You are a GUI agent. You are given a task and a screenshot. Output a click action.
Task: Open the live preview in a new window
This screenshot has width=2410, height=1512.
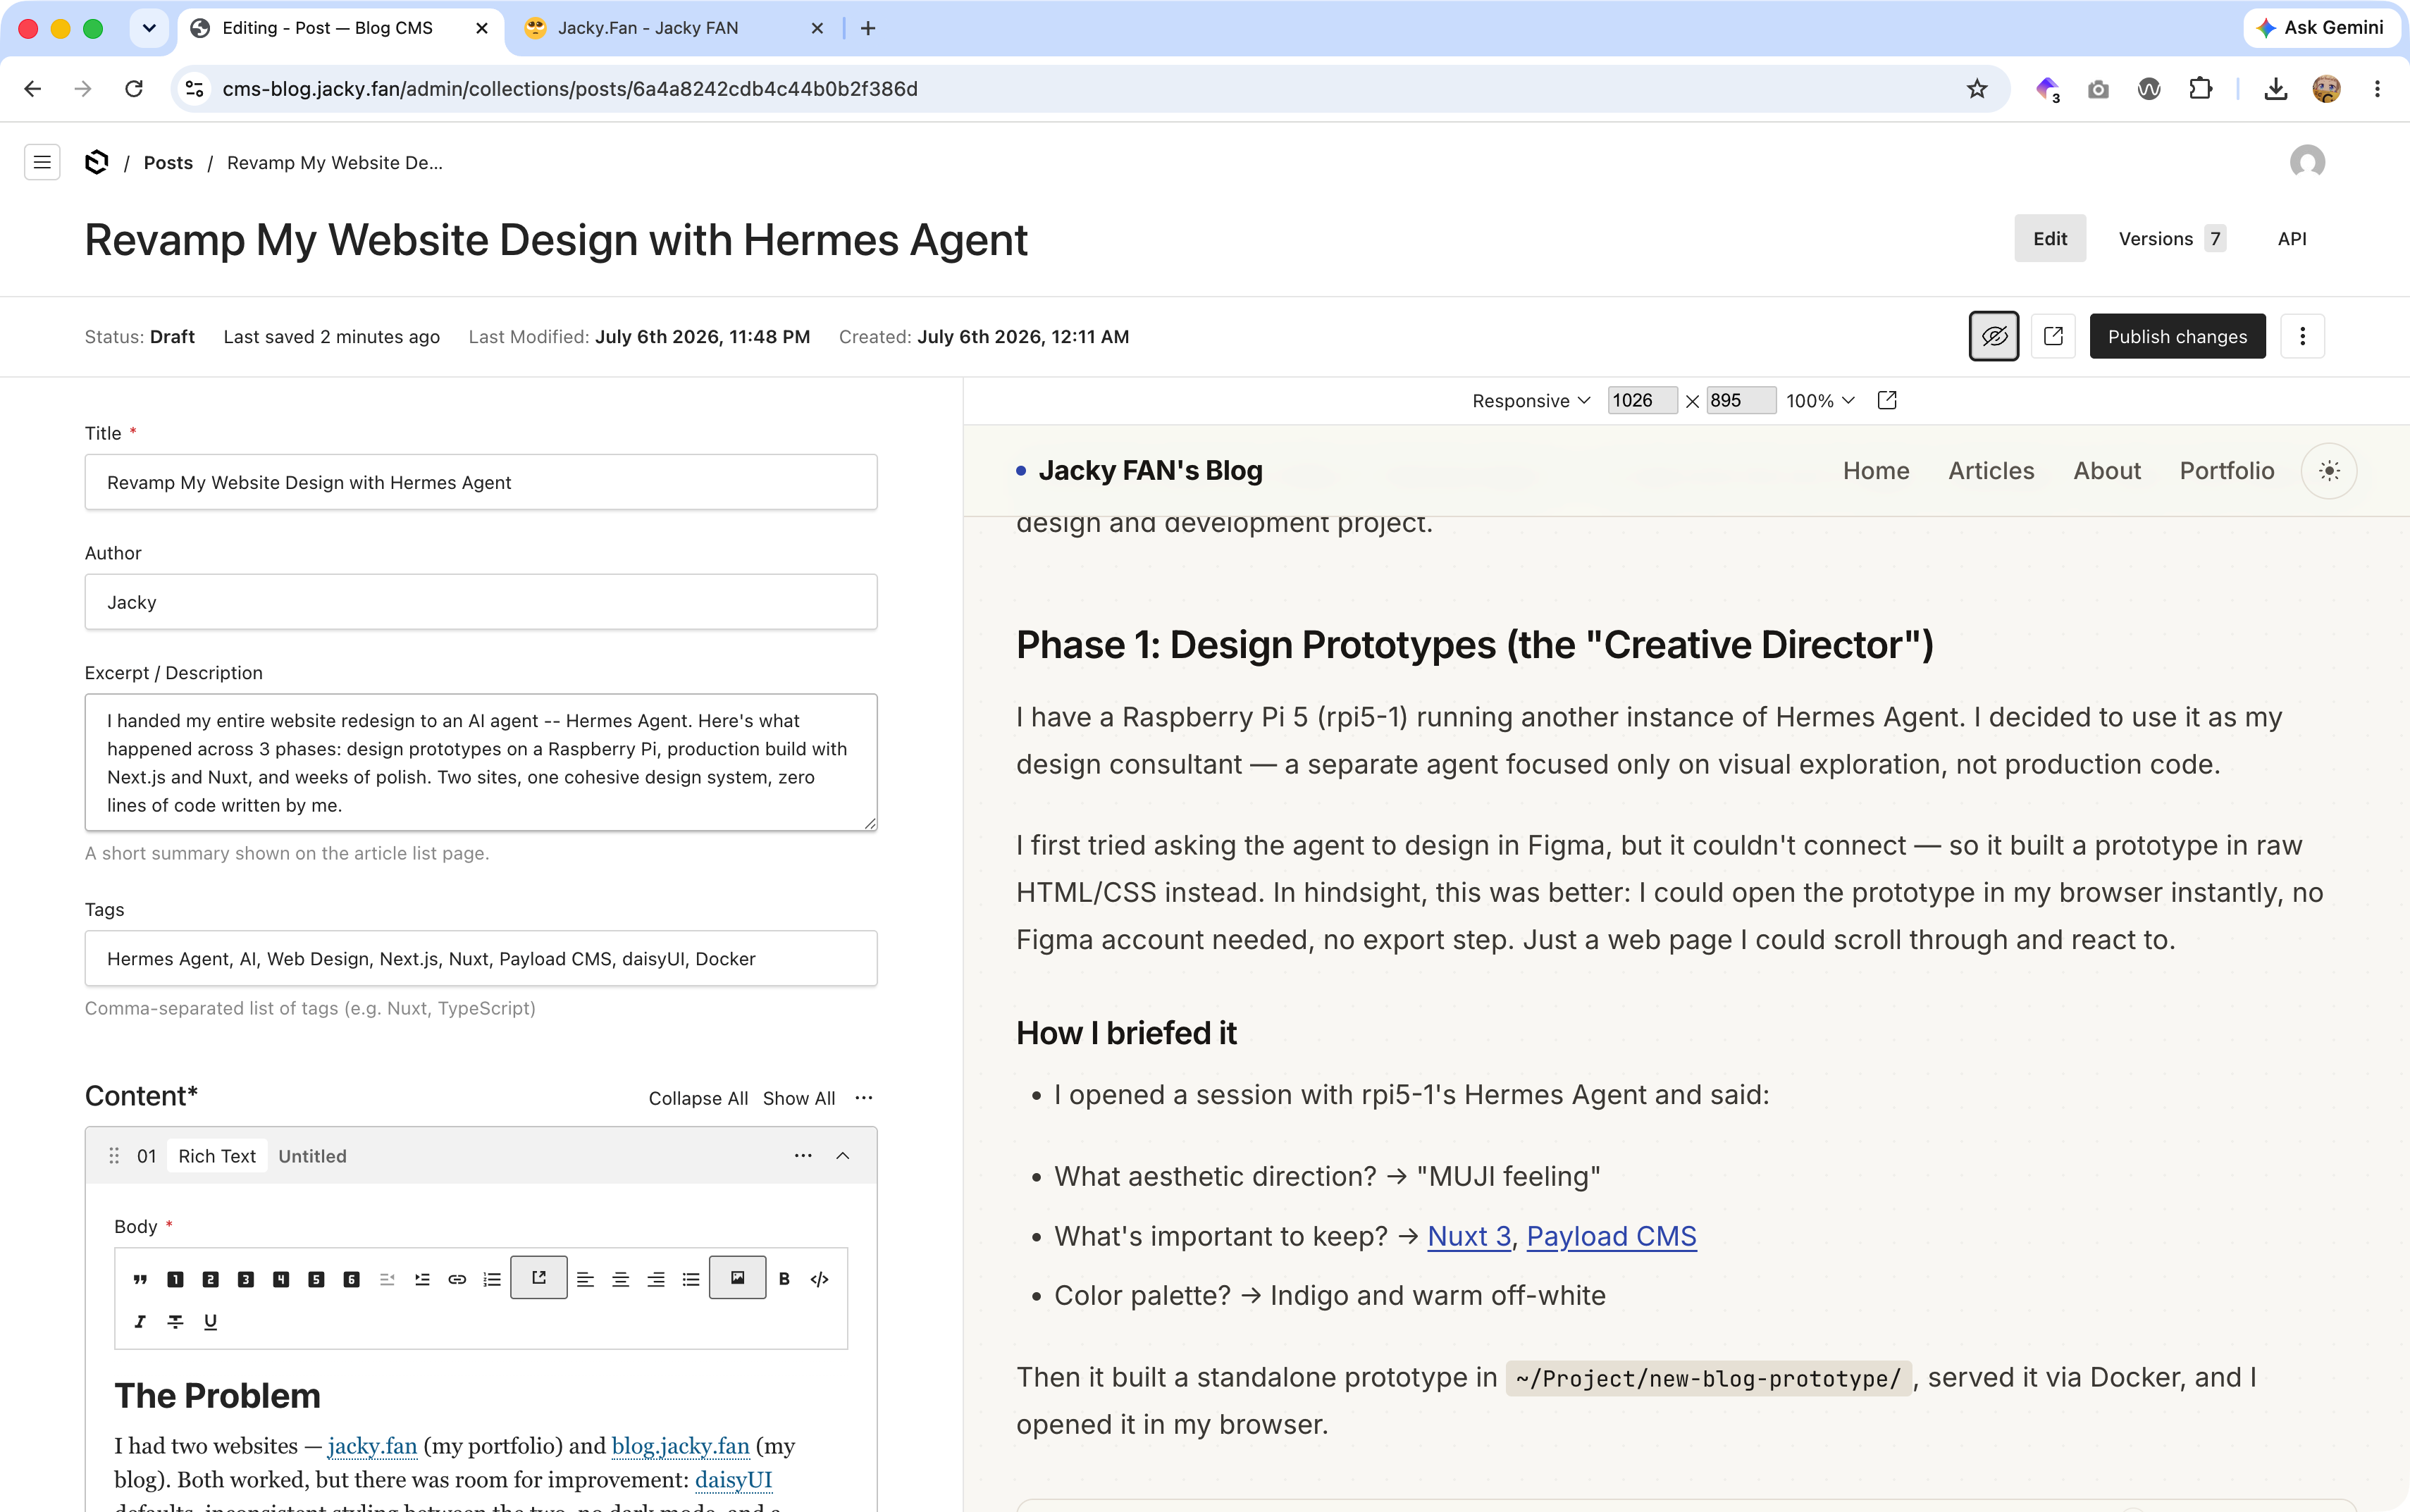(1887, 400)
